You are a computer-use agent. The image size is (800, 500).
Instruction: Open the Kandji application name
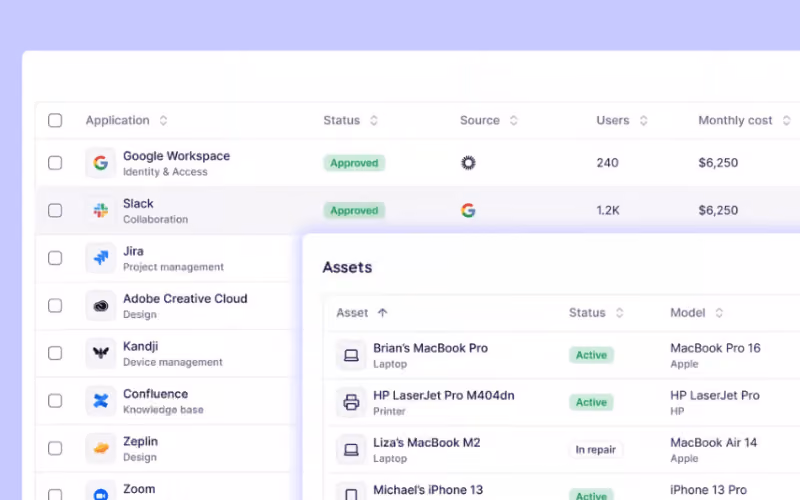[x=141, y=346]
